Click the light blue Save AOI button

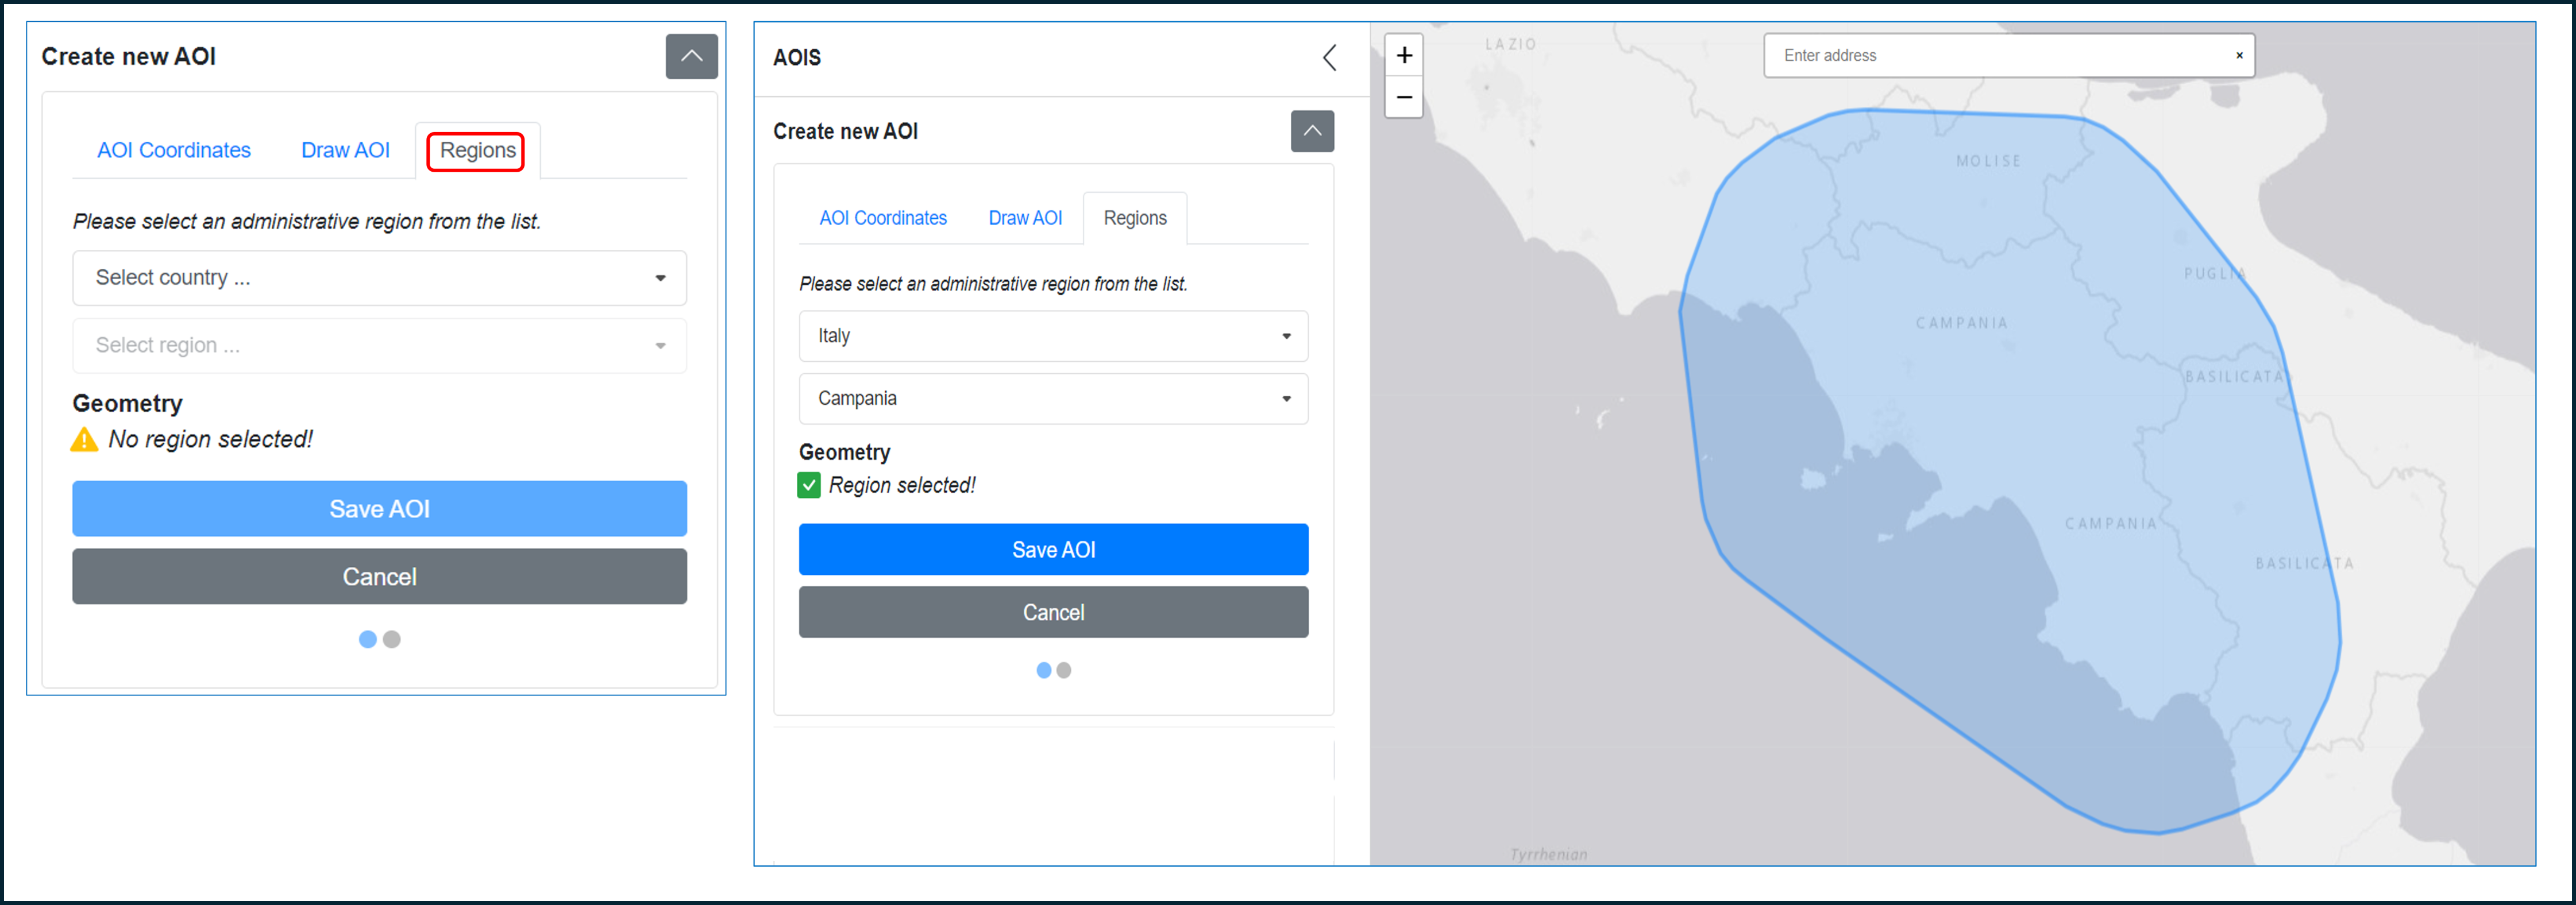379,509
